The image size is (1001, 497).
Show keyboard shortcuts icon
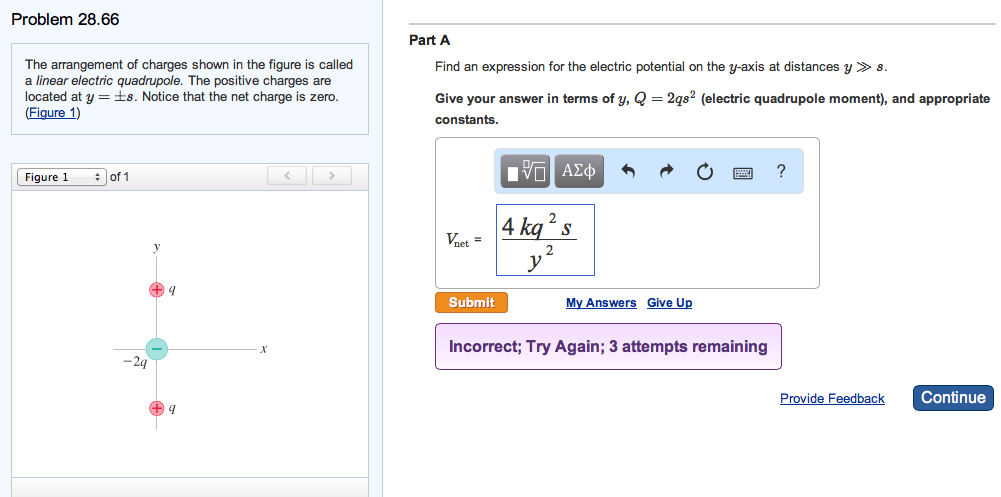click(x=743, y=172)
